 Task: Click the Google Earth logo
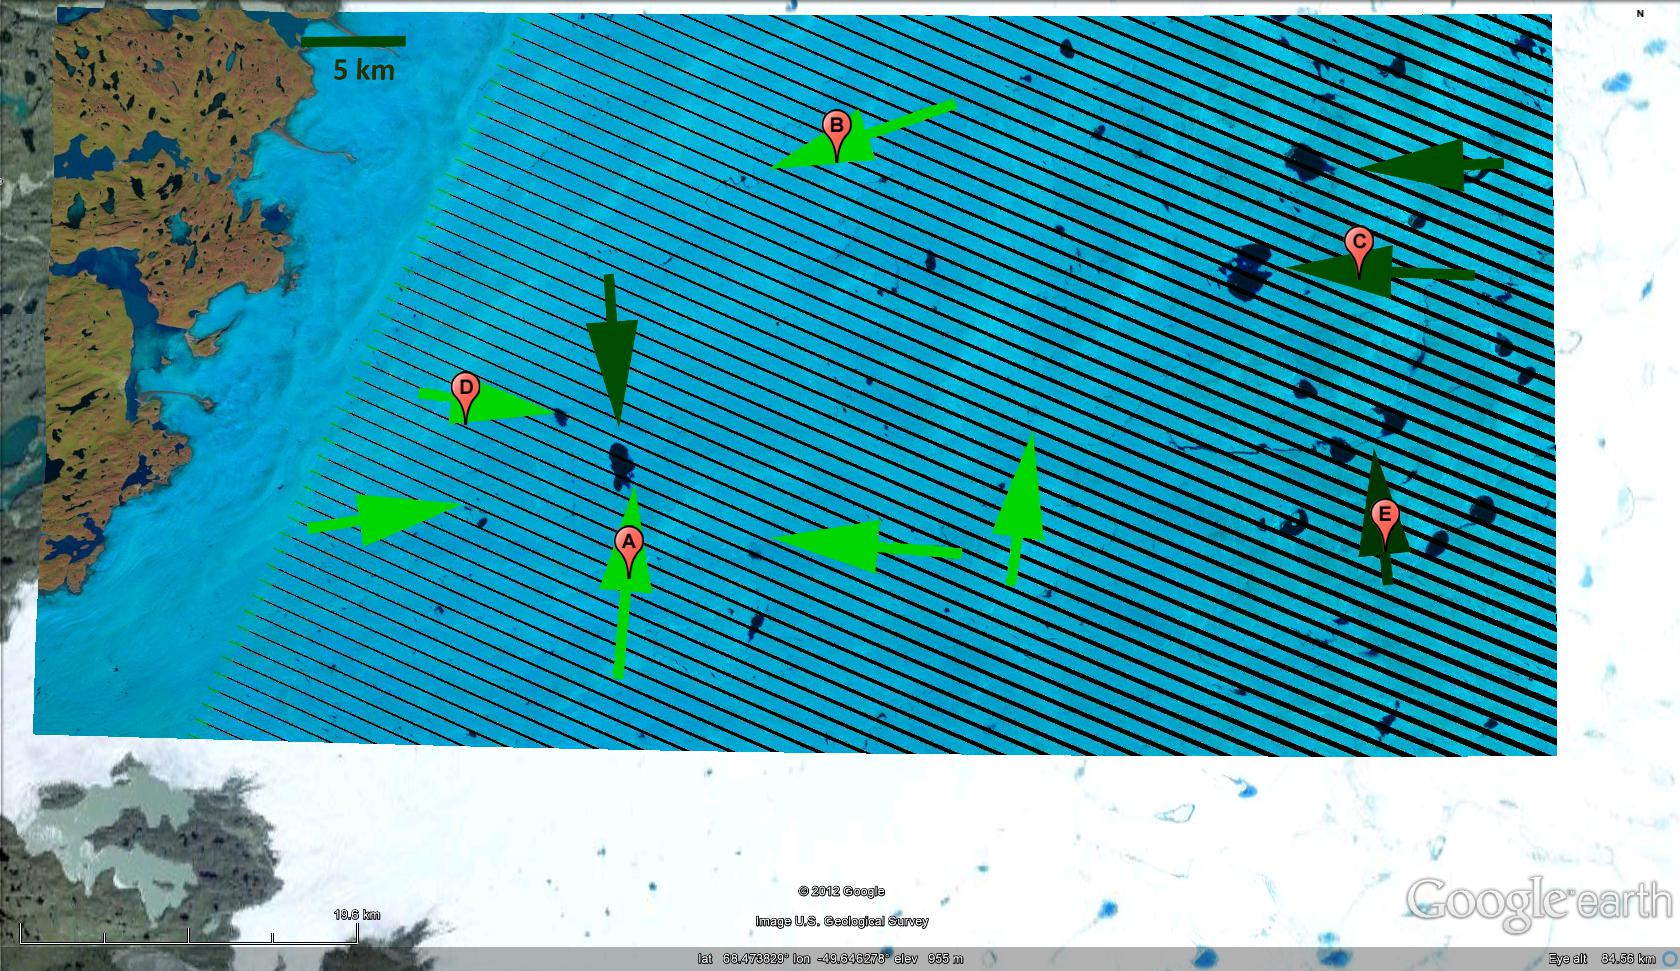coord(1538,901)
